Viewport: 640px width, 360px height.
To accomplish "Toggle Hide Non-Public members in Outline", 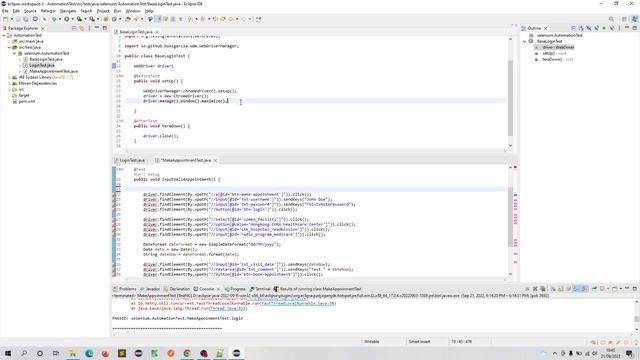I will 604,28.
